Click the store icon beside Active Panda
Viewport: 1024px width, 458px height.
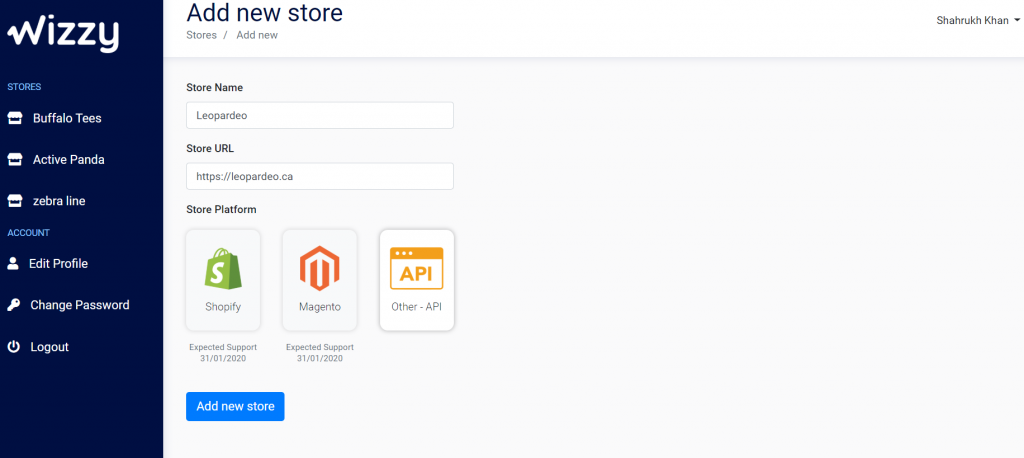[14, 159]
